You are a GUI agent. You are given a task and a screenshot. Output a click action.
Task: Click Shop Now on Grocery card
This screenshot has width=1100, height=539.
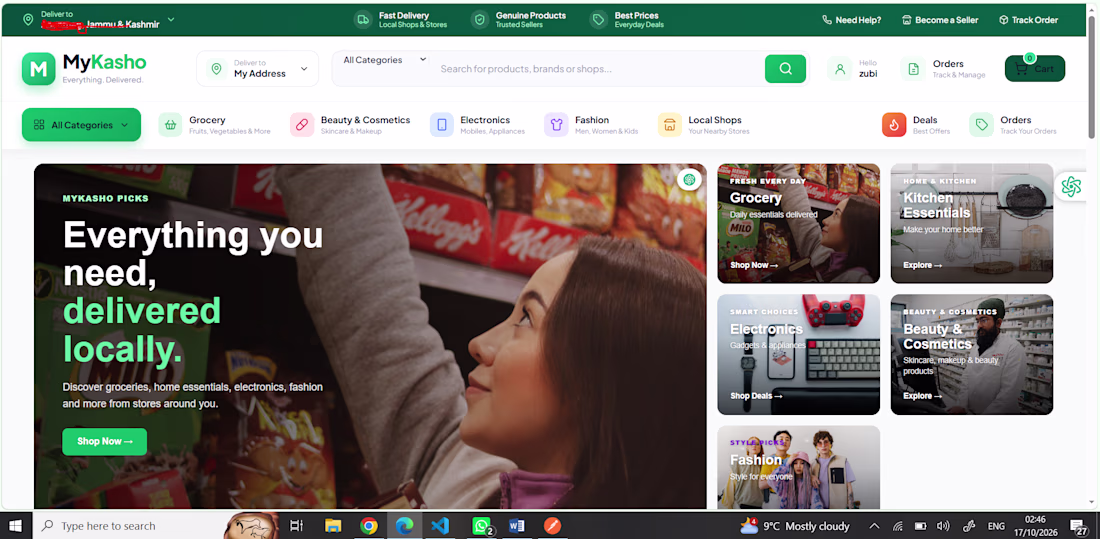coord(754,265)
